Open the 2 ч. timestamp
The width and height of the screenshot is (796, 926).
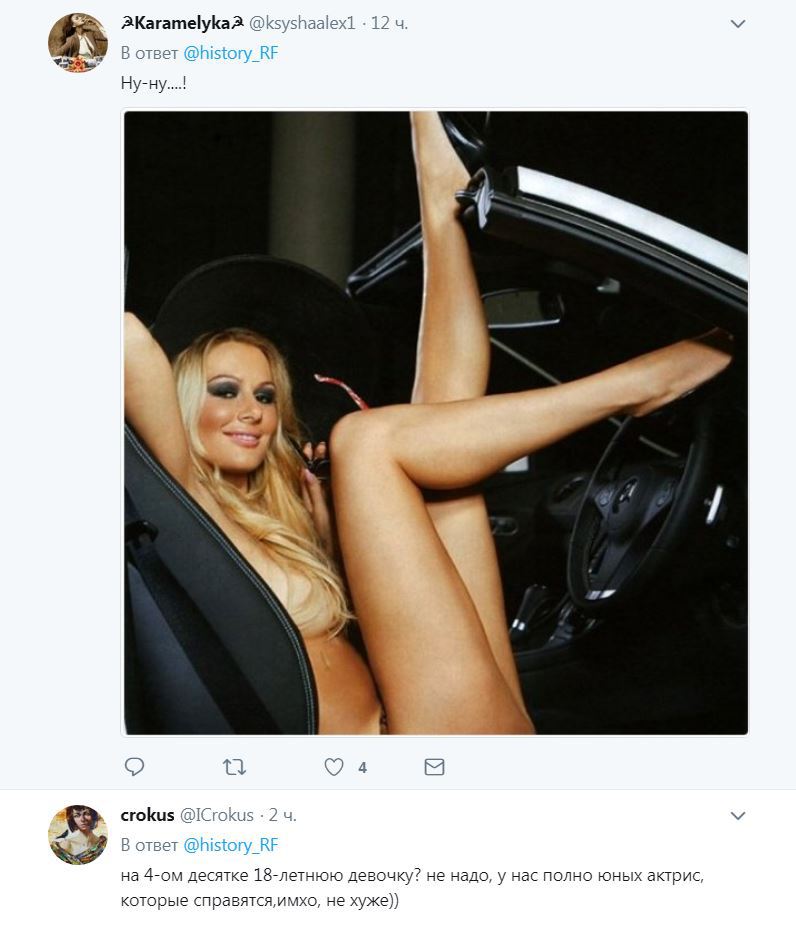pyautogui.click(x=282, y=815)
